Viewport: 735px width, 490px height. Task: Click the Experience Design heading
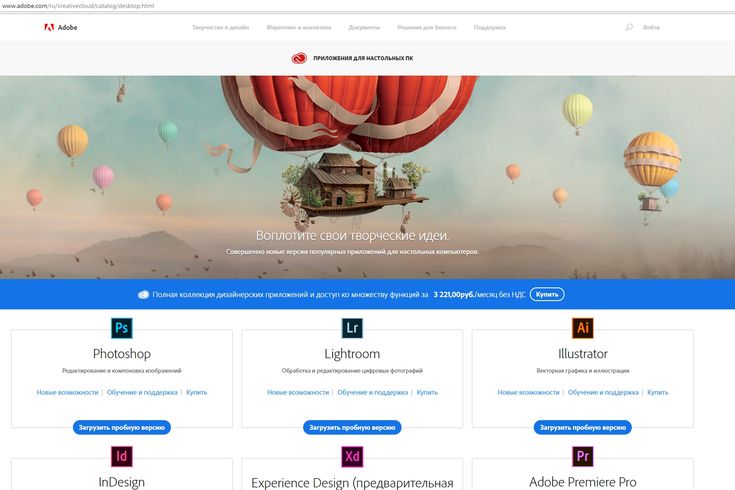pos(352,483)
